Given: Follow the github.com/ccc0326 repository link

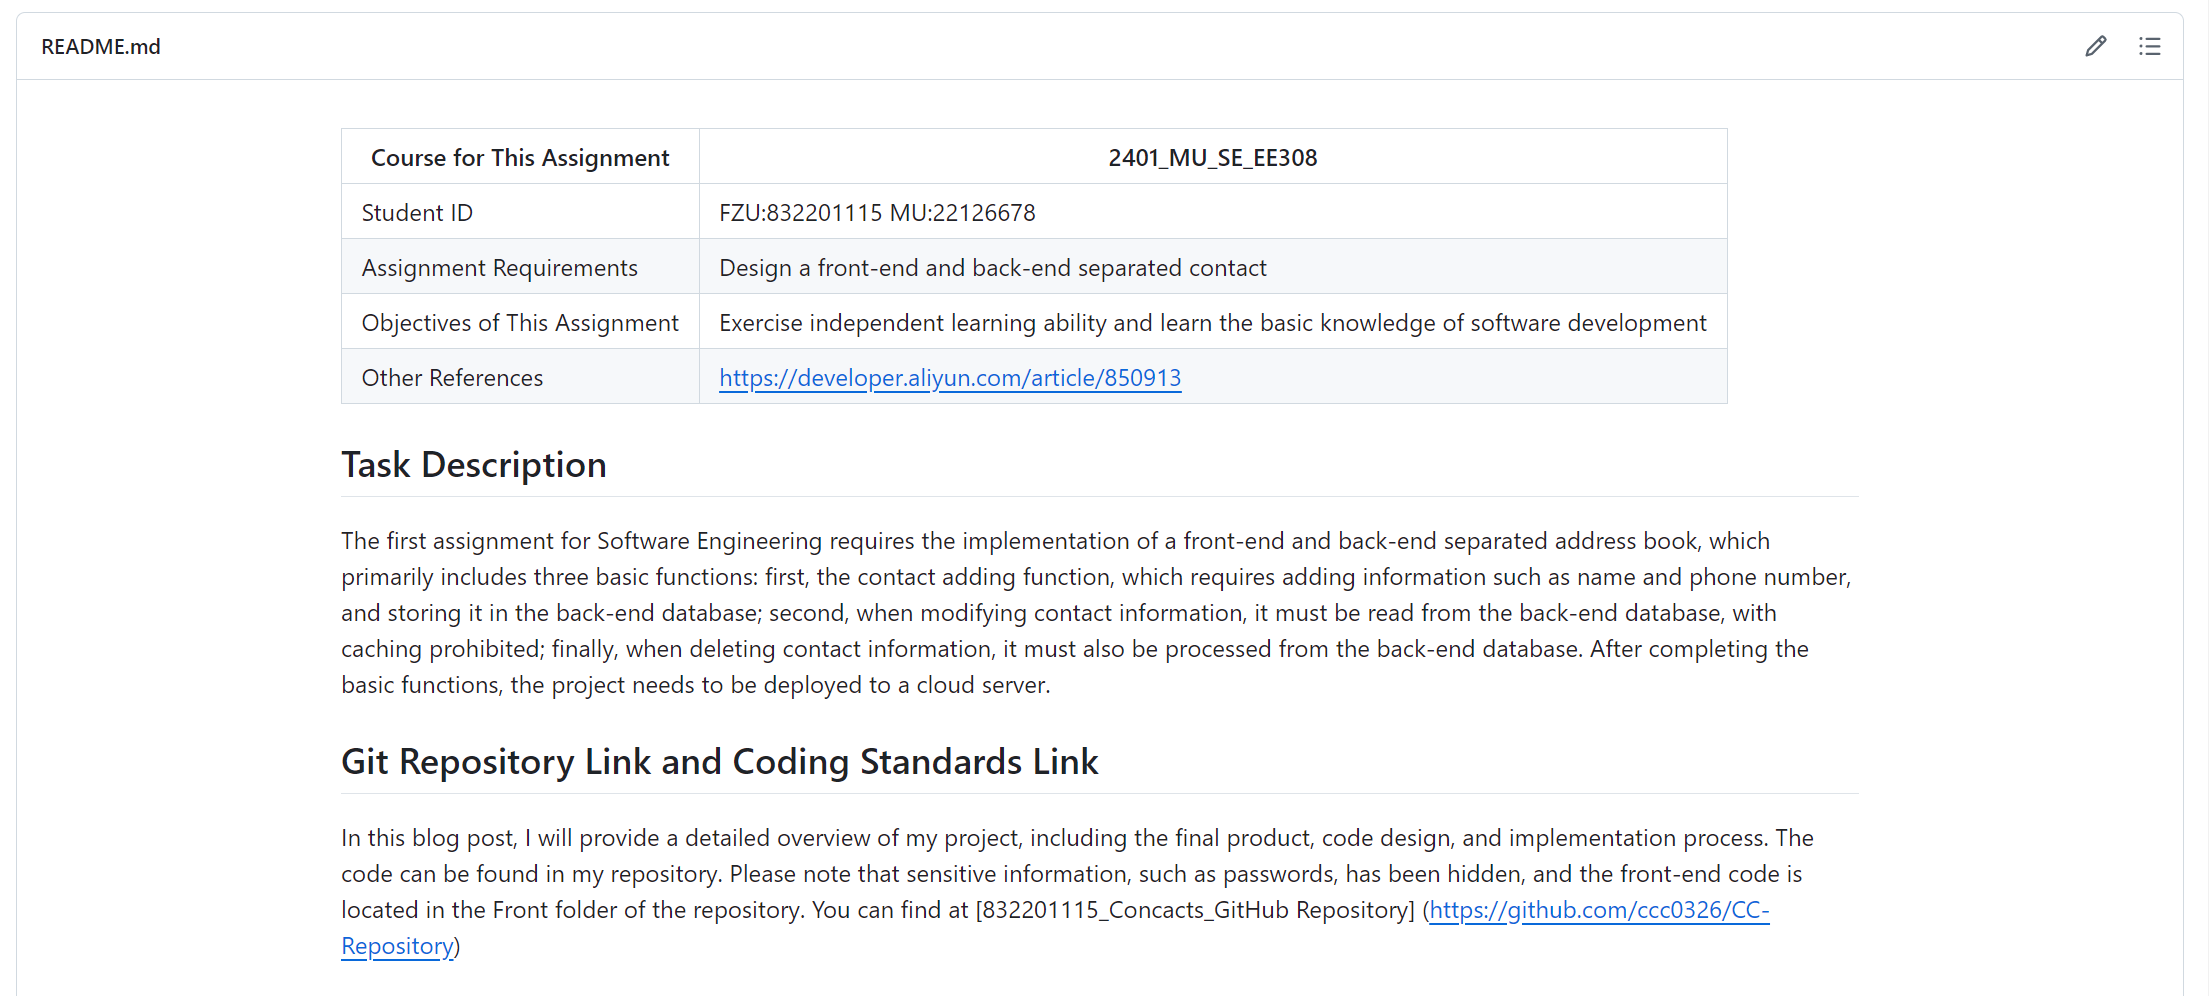Looking at the screenshot, I should click(x=1598, y=910).
